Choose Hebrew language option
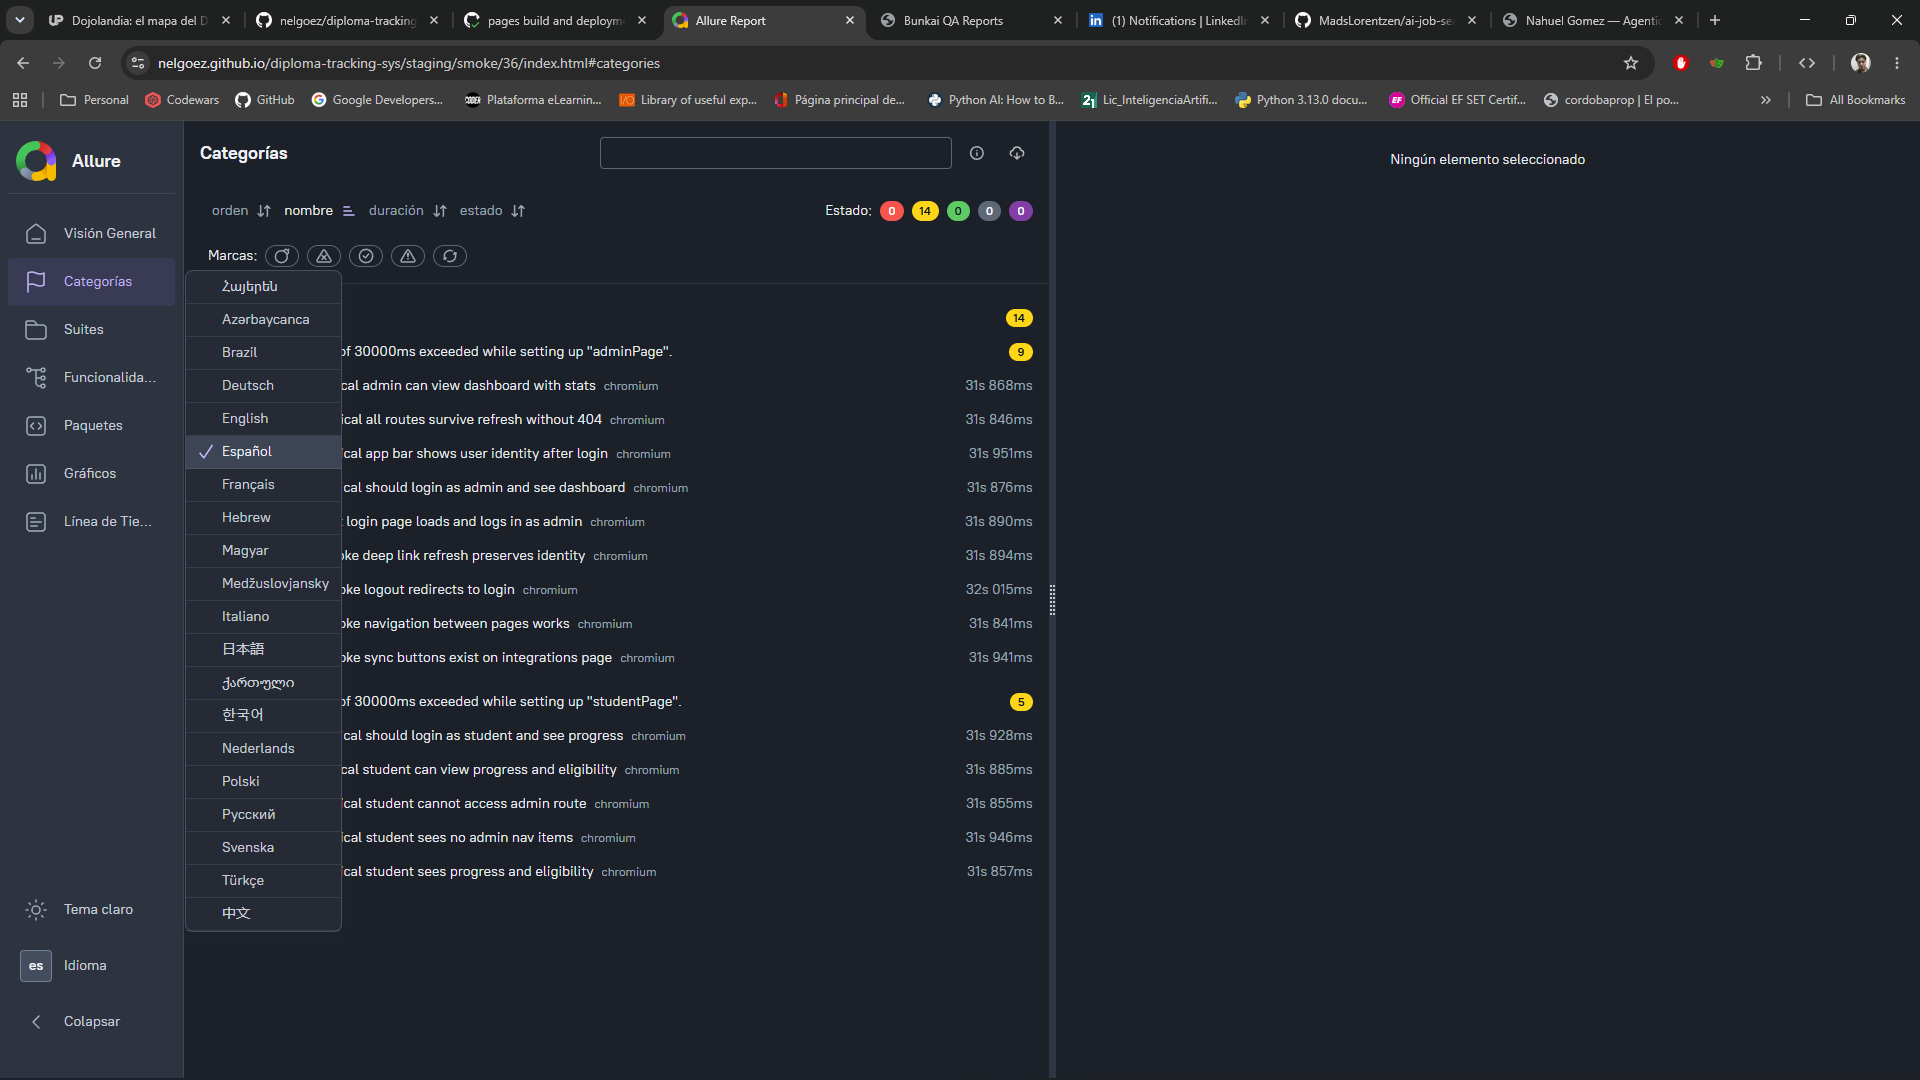Image resolution: width=1920 pixels, height=1080 pixels. pos(264,517)
